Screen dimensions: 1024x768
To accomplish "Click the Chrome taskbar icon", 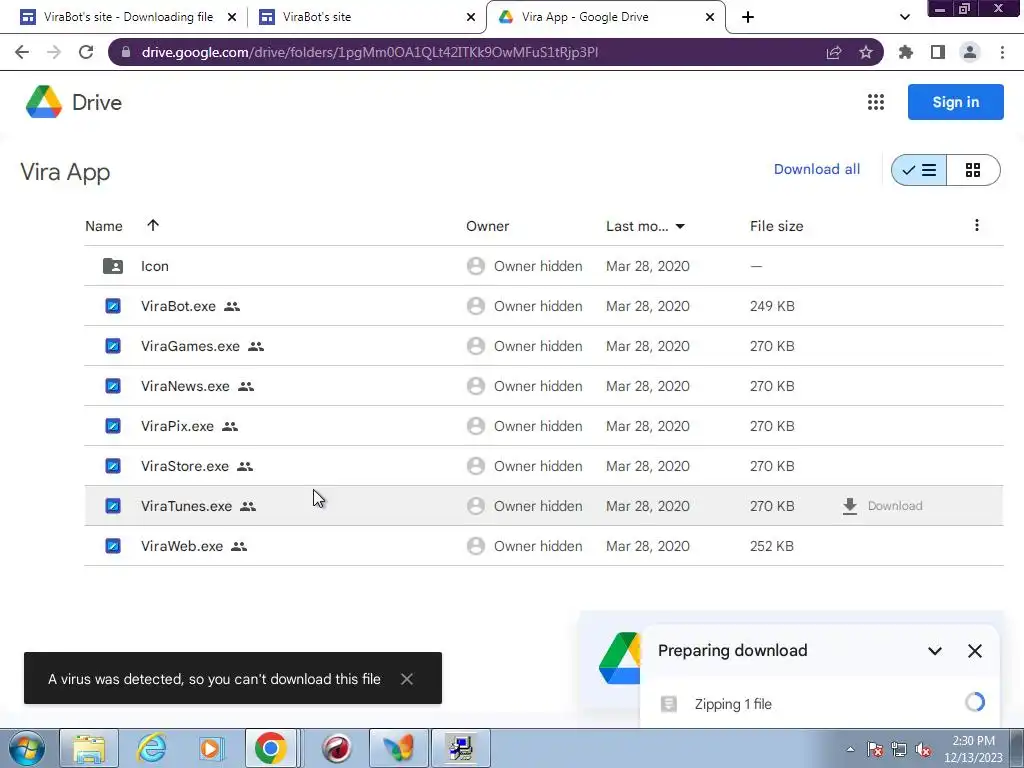I will [270, 748].
